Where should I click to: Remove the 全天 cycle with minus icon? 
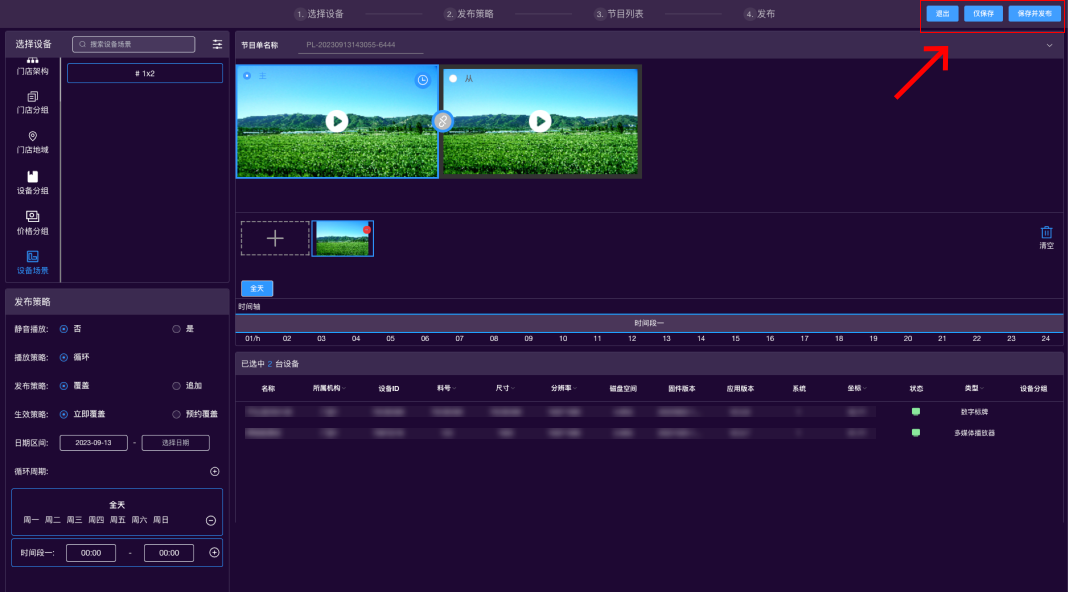click(x=211, y=520)
